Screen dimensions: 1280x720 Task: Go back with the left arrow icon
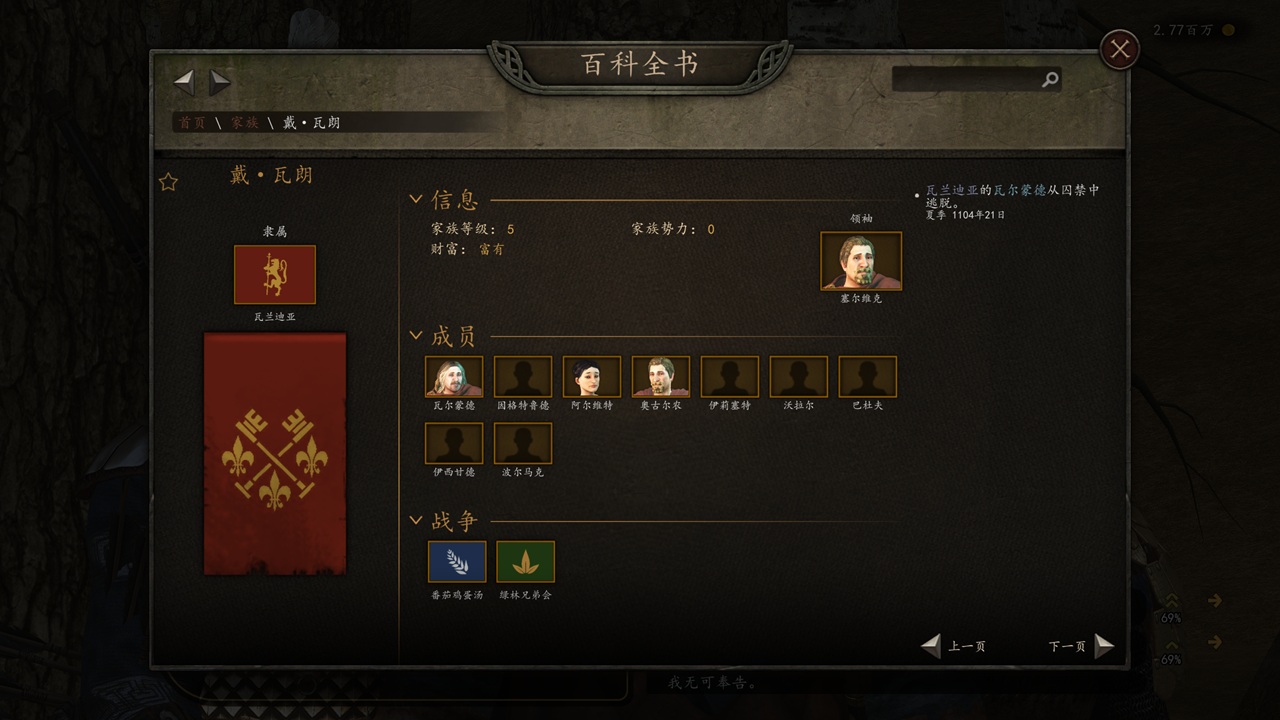coord(184,82)
